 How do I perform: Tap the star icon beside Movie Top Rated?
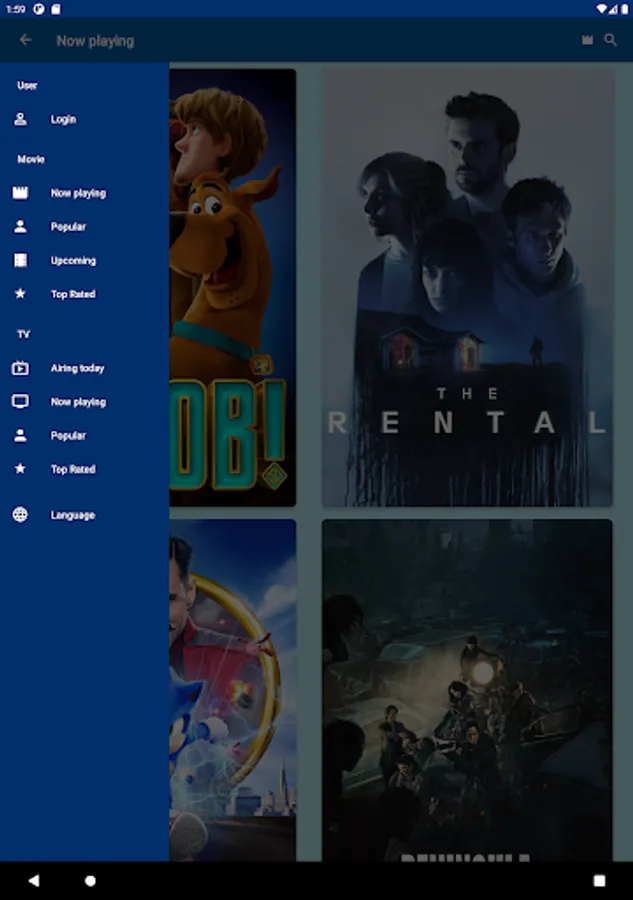(20, 294)
